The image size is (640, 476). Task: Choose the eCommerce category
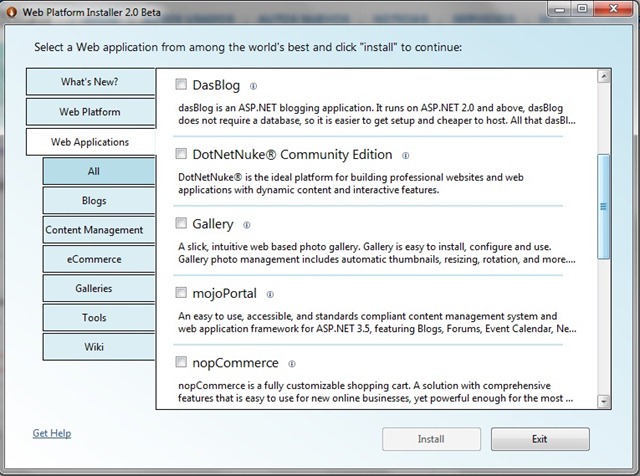pyautogui.click(x=99, y=259)
